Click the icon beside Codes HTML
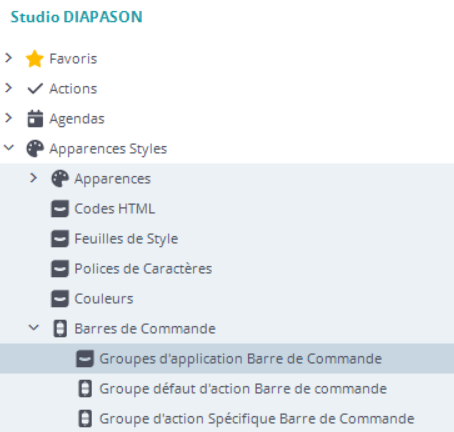The width and height of the screenshot is (454, 432). point(60,209)
